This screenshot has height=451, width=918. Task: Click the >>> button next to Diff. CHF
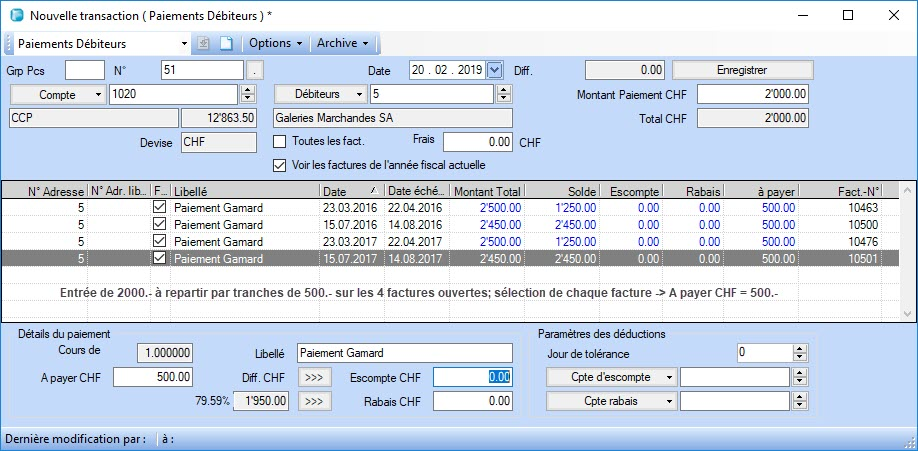pos(313,378)
